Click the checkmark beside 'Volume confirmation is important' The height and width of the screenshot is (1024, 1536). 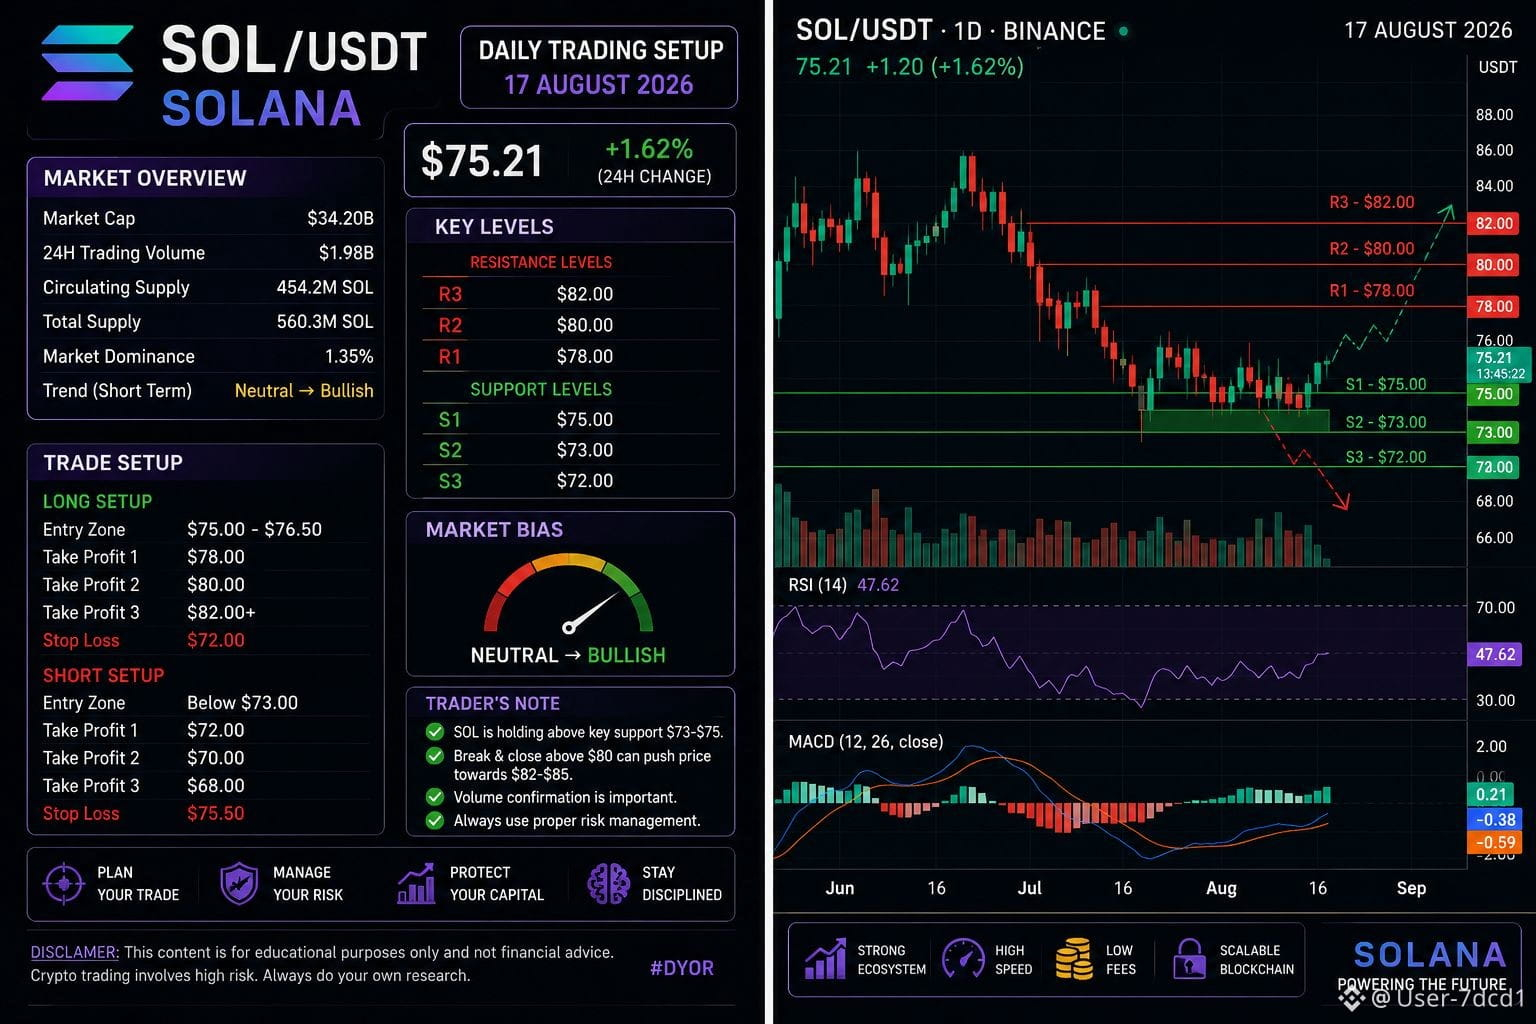point(435,797)
